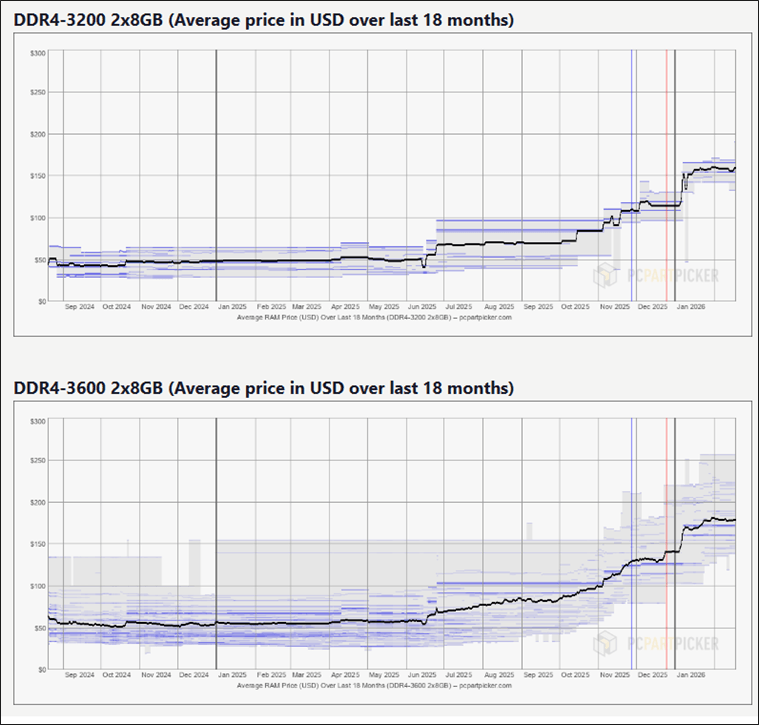Viewport: 759px width, 725px height.
Task: Click Apr 2025 label on DDR4-3200 chart
Action: (345, 307)
